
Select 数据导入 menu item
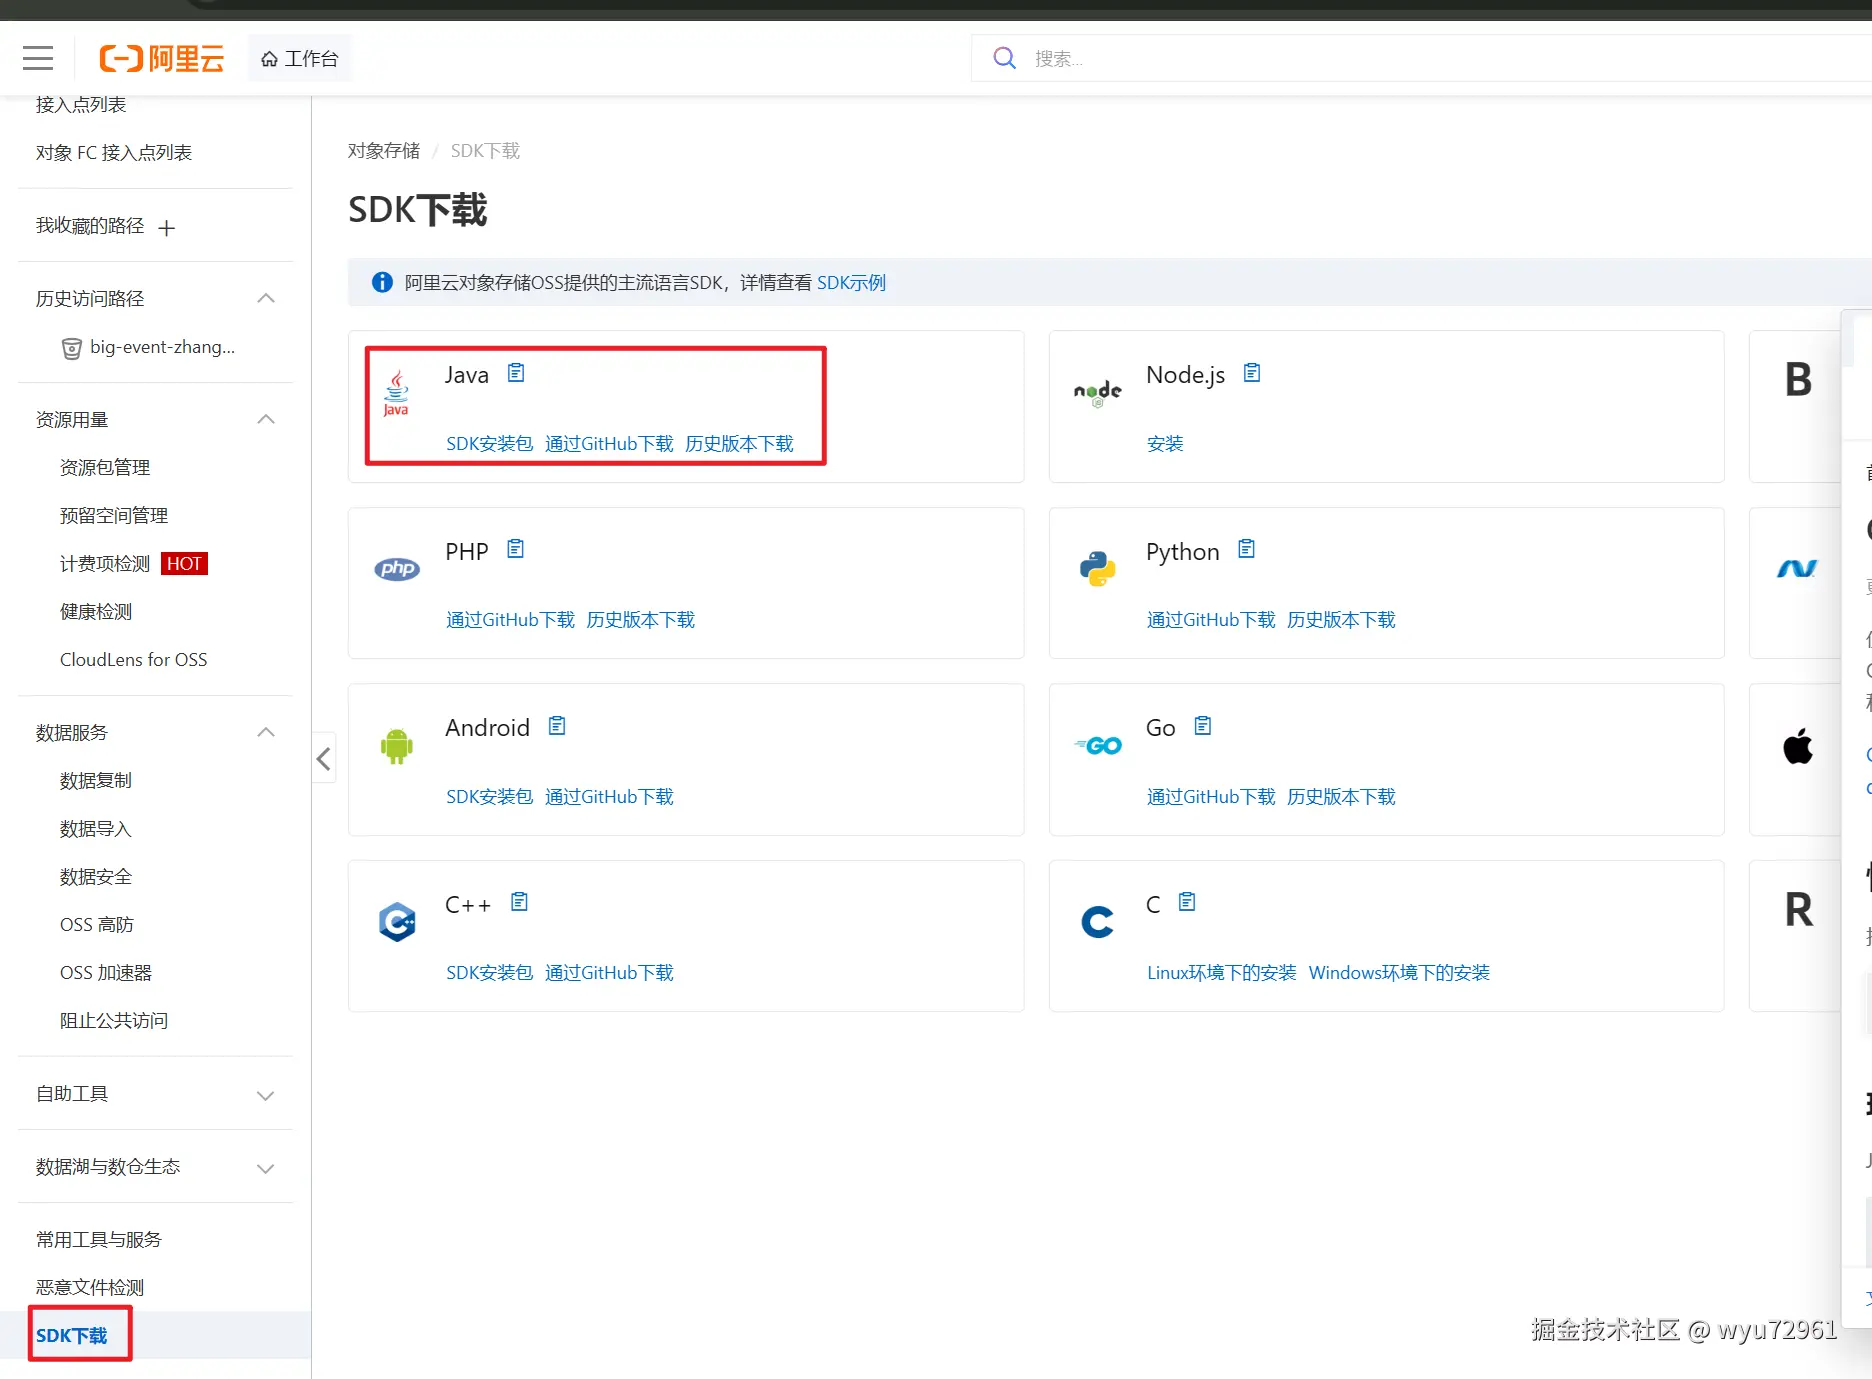tap(96, 829)
